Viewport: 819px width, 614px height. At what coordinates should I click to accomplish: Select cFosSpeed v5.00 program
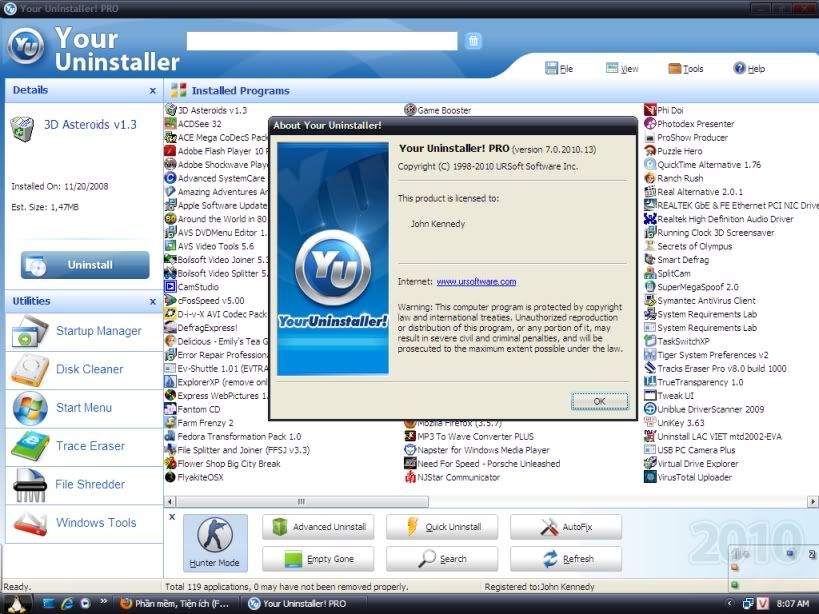tap(205, 300)
